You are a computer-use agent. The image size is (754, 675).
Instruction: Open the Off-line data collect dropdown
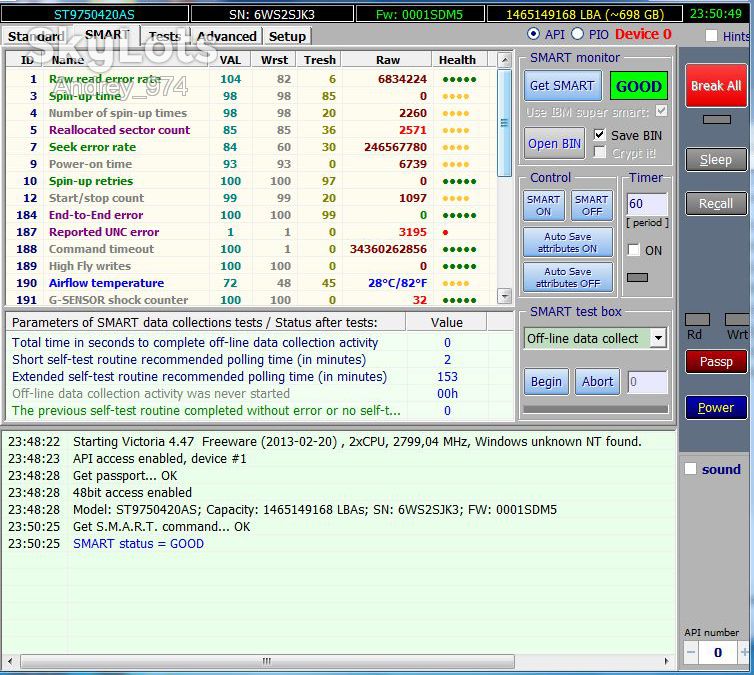(658, 338)
